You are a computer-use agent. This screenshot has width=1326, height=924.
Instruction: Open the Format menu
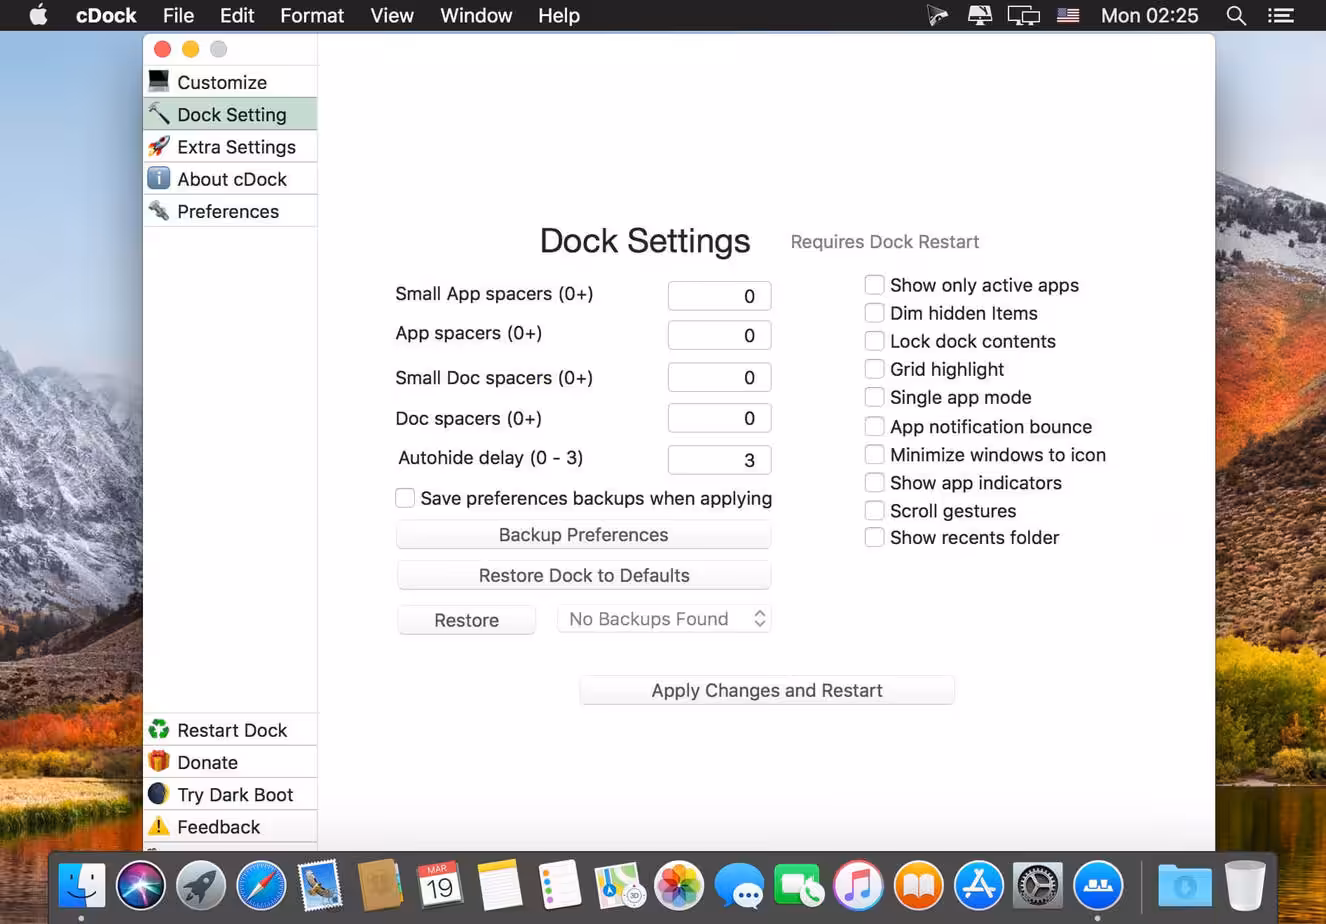point(311,16)
